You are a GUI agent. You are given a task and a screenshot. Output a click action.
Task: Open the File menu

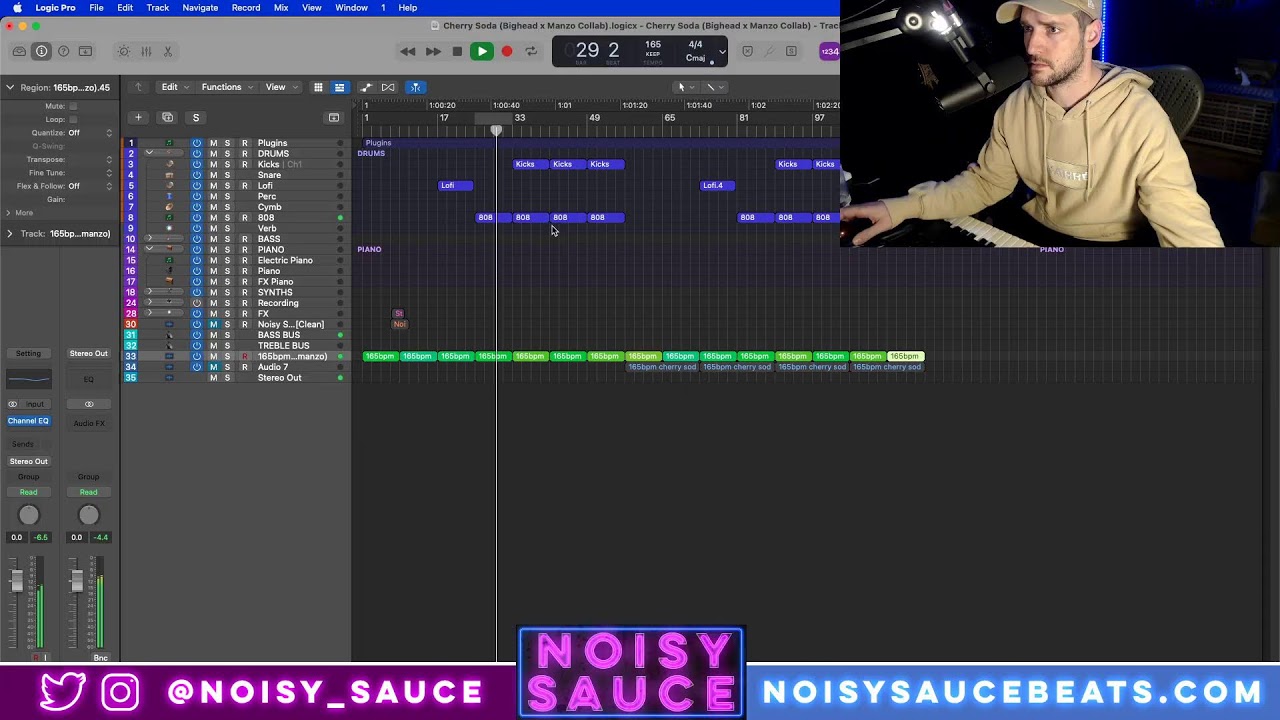tap(96, 8)
